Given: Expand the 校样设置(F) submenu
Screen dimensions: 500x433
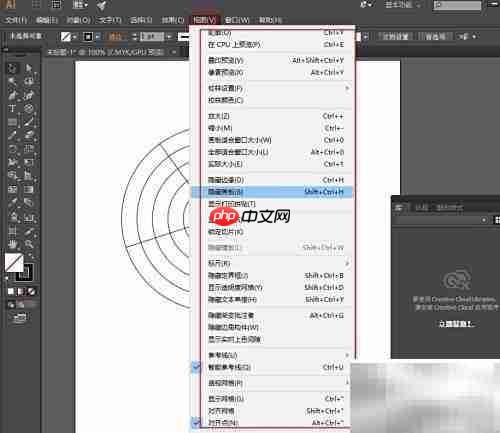Looking at the screenshot, I should [272, 88].
